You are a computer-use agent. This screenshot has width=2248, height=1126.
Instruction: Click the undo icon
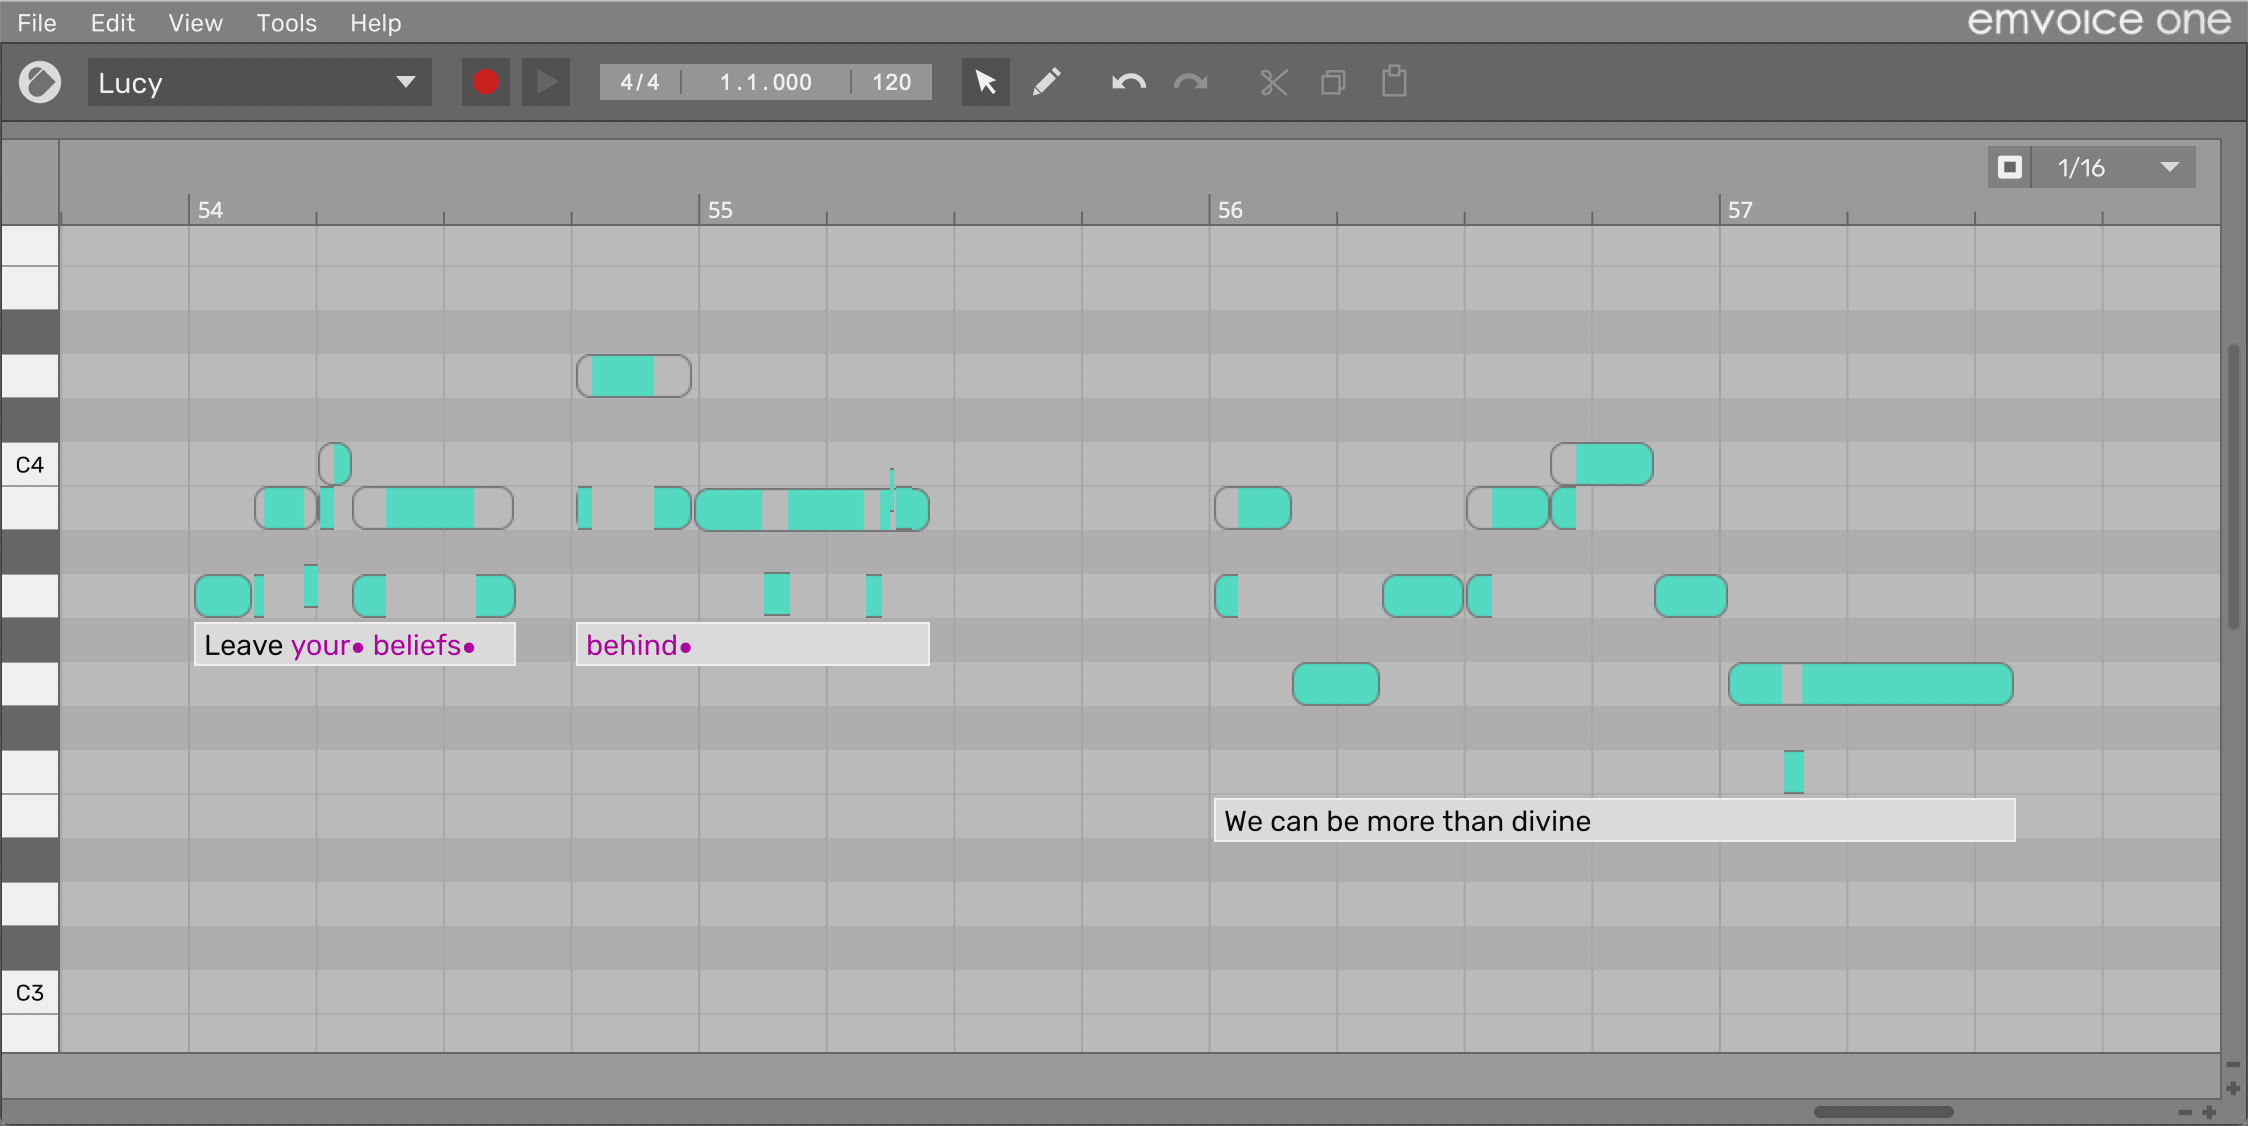click(x=1127, y=82)
